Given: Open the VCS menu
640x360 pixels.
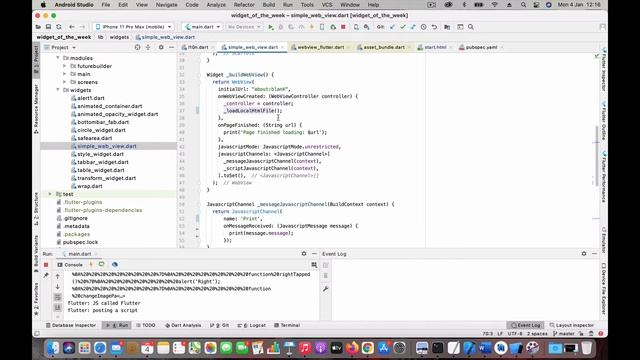Looking at the screenshot, I should [x=327, y=5].
